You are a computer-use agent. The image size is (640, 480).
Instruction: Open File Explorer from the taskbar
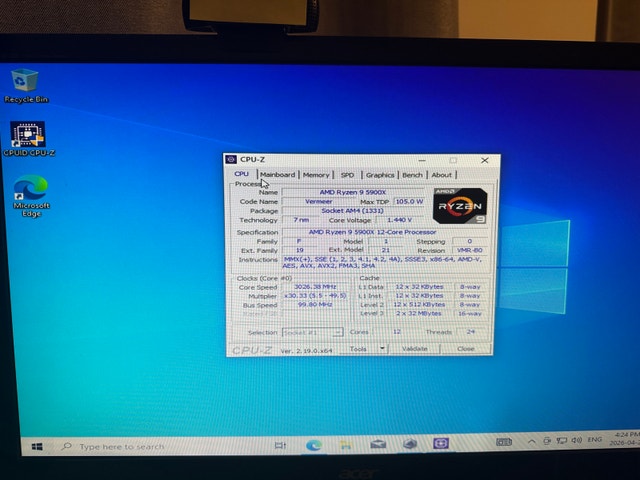[346, 444]
